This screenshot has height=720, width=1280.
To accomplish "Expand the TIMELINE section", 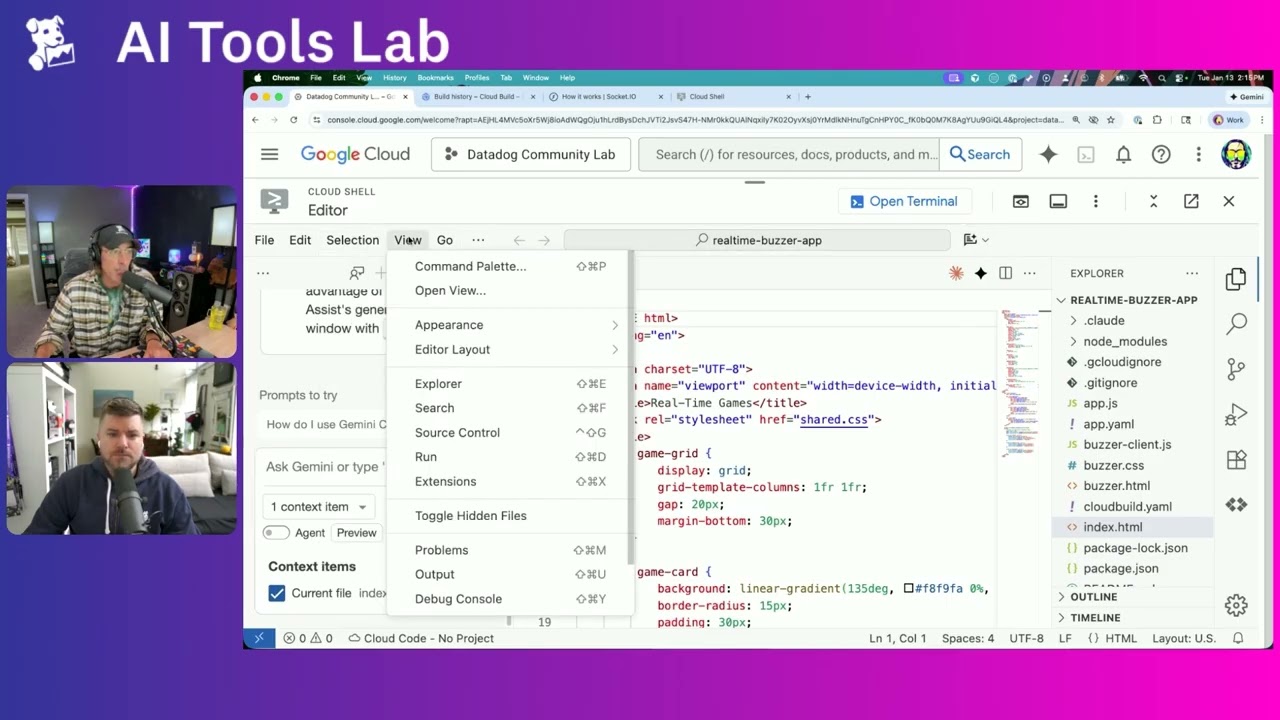I will point(1095,618).
